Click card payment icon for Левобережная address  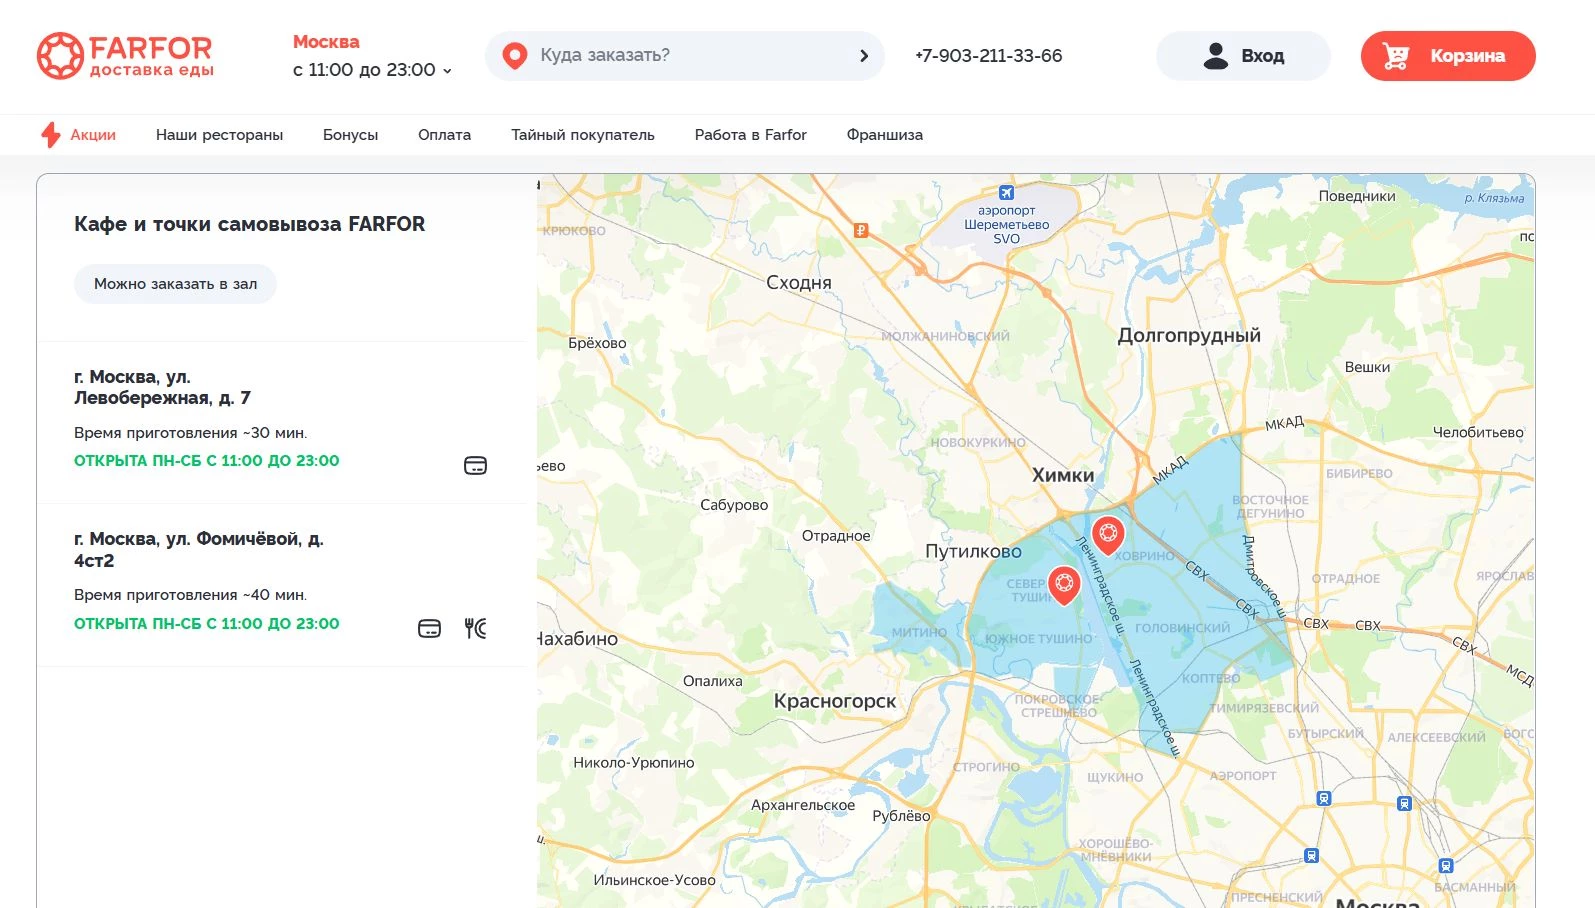coord(475,466)
